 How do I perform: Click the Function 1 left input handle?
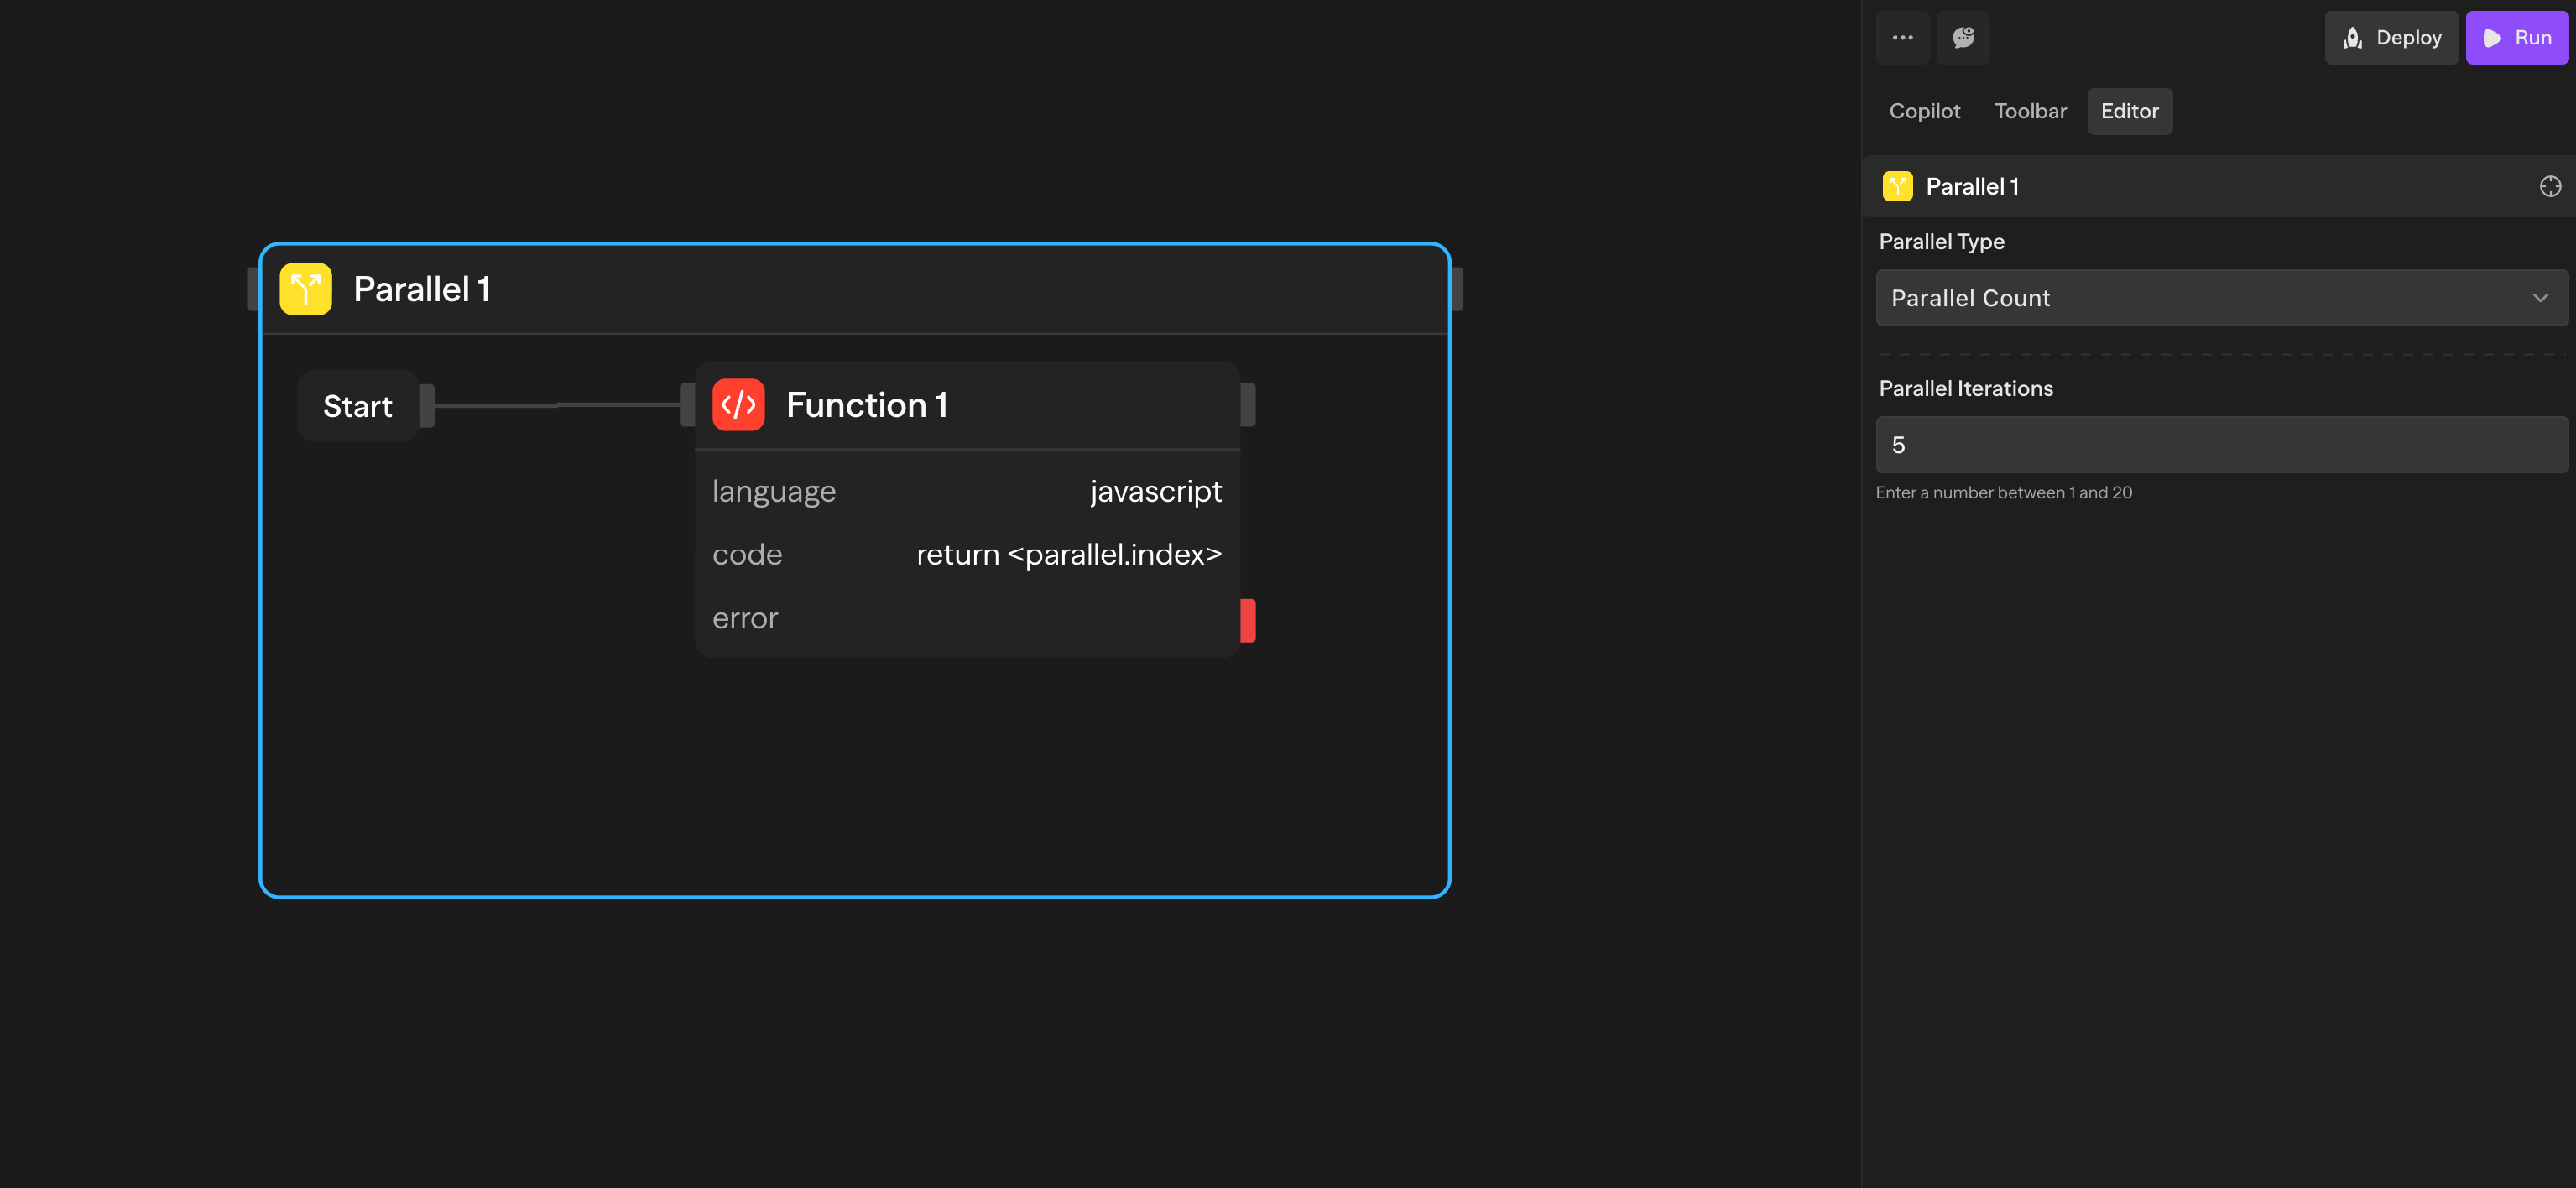point(687,405)
